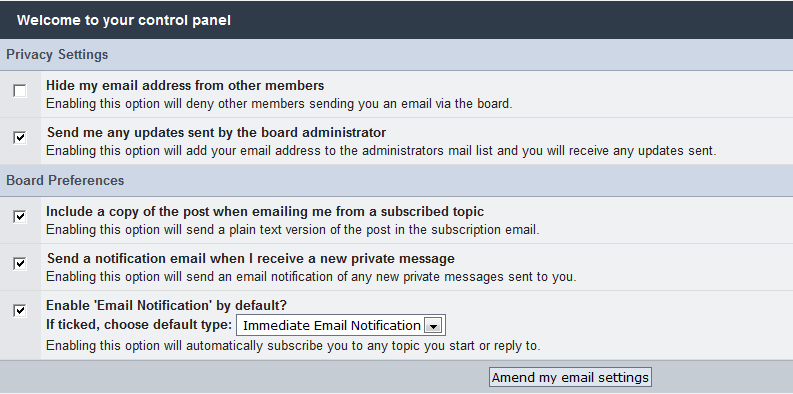Click the description about administrators mail list
This screenshot has width=793, height=394.
coord(381,151)
